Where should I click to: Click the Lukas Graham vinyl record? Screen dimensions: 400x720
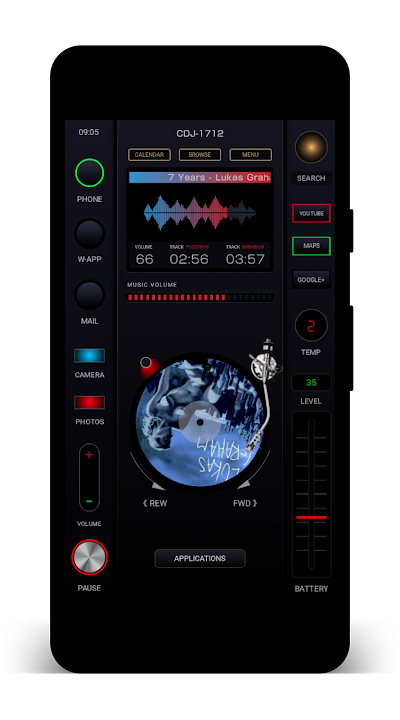coord(200,422)
